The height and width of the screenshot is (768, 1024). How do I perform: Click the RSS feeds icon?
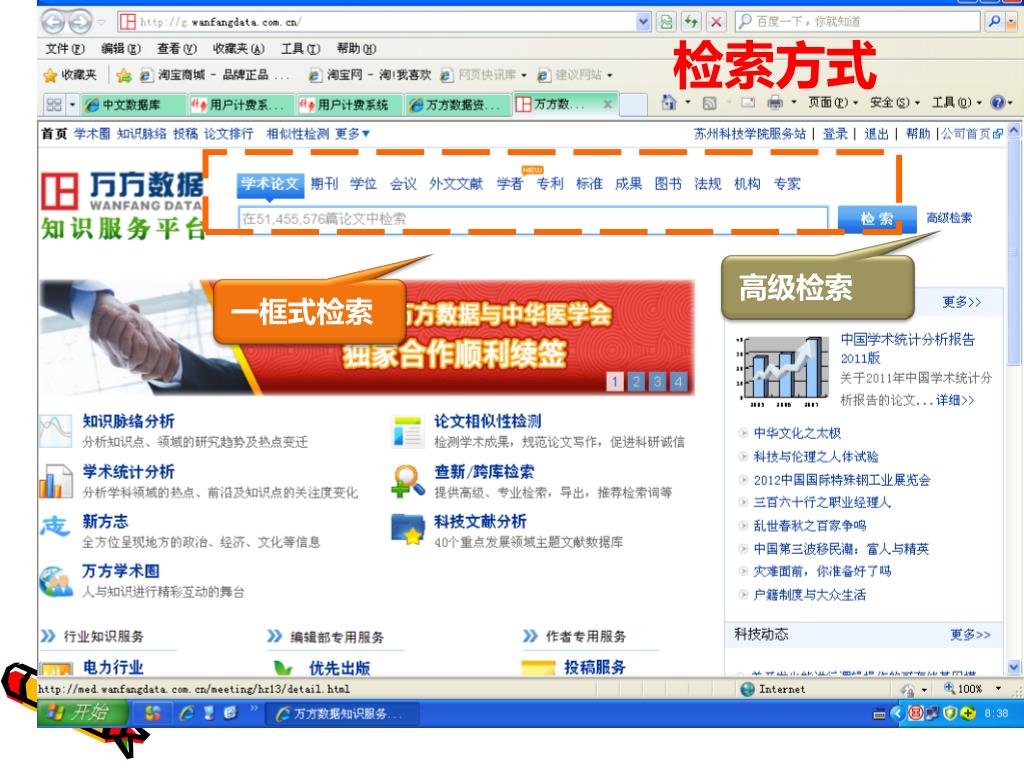pyautogui.click(x=709, y=103)
